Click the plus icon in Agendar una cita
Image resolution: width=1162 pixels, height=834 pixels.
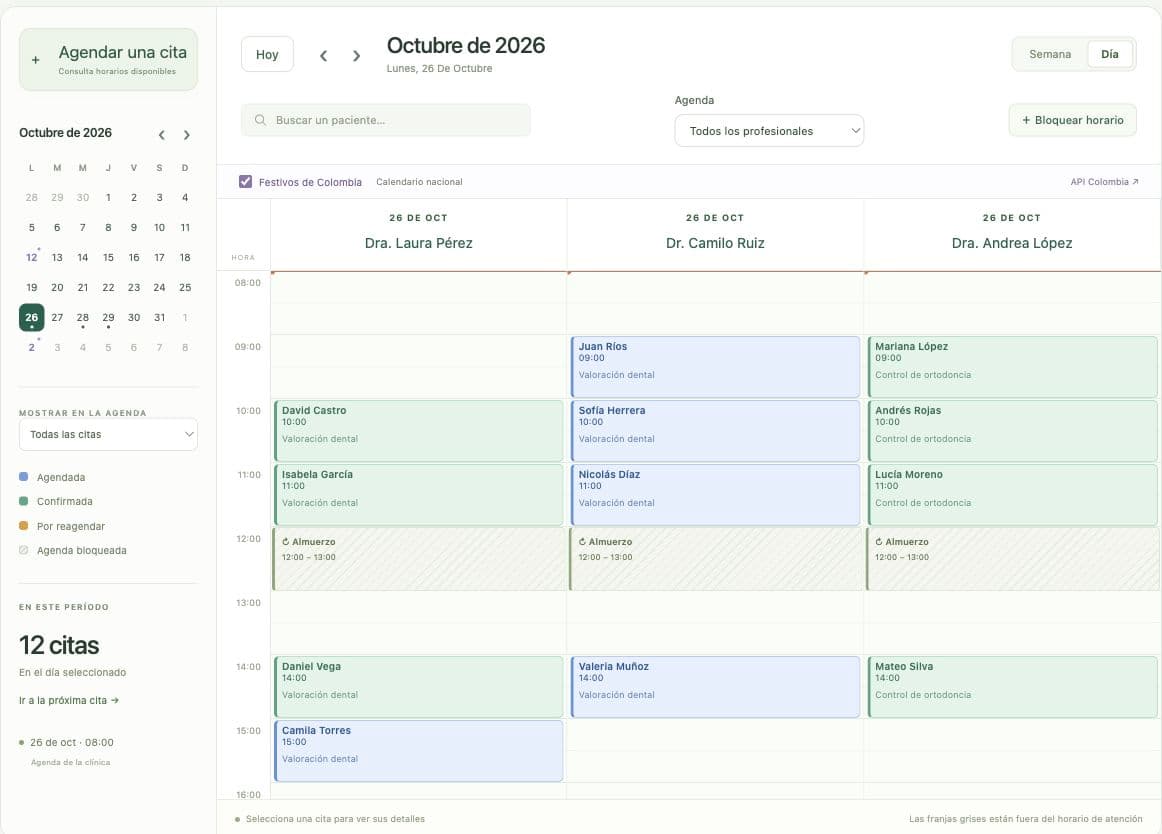[x=36, y=60]
